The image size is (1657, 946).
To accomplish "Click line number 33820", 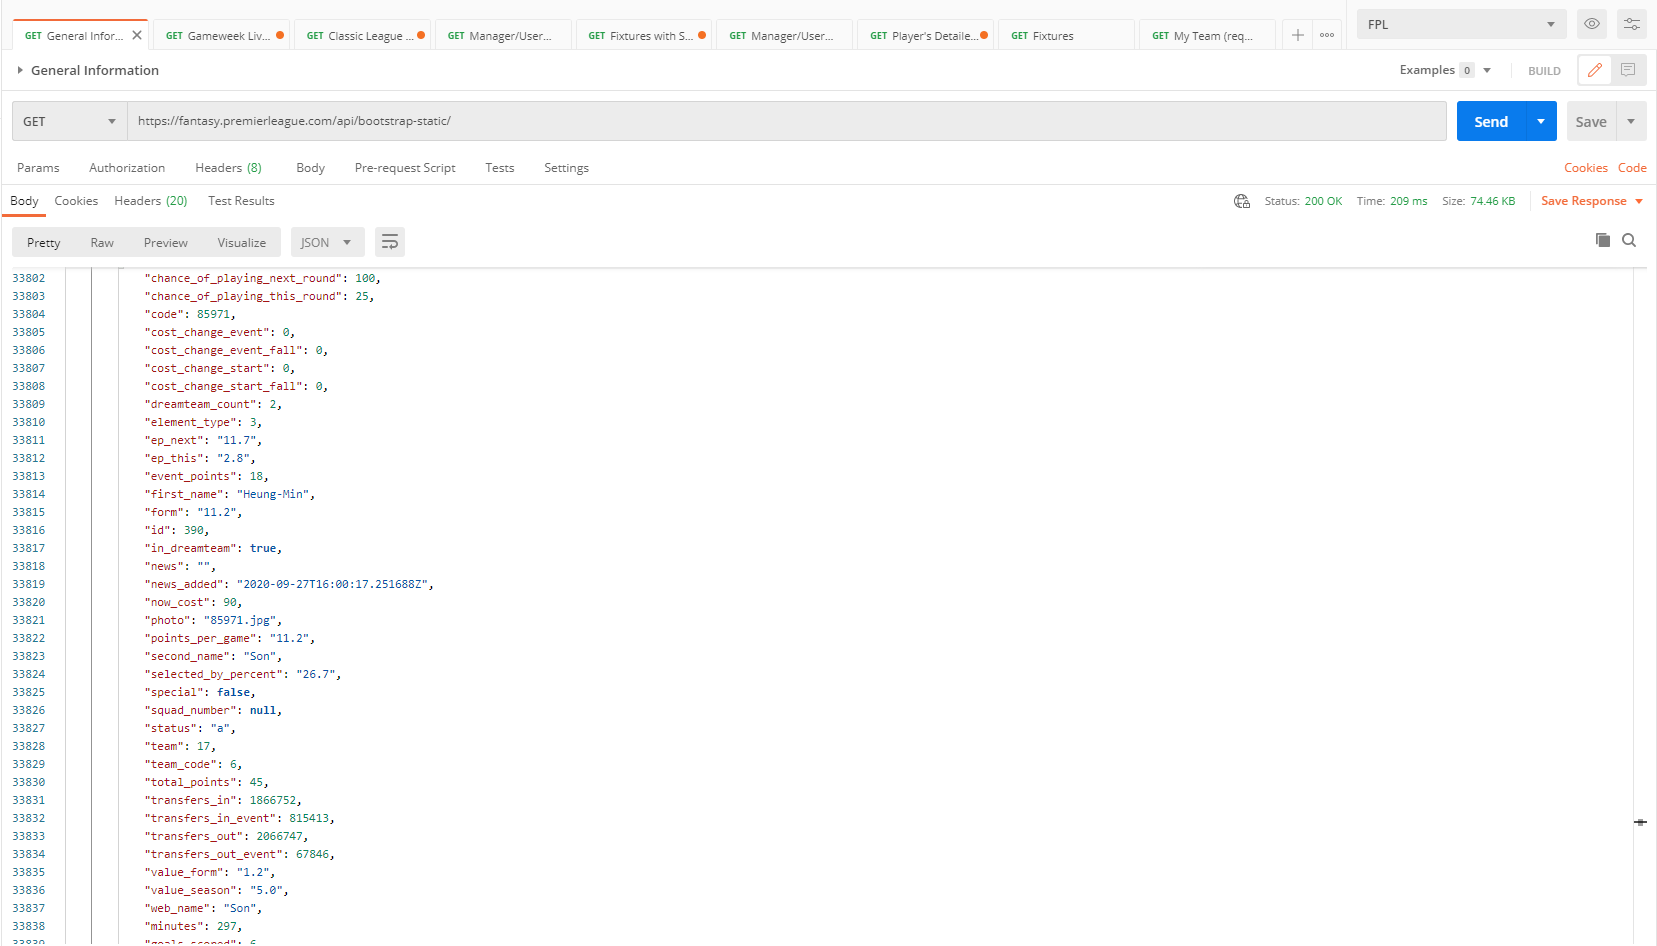I will (x=29, y=602).
